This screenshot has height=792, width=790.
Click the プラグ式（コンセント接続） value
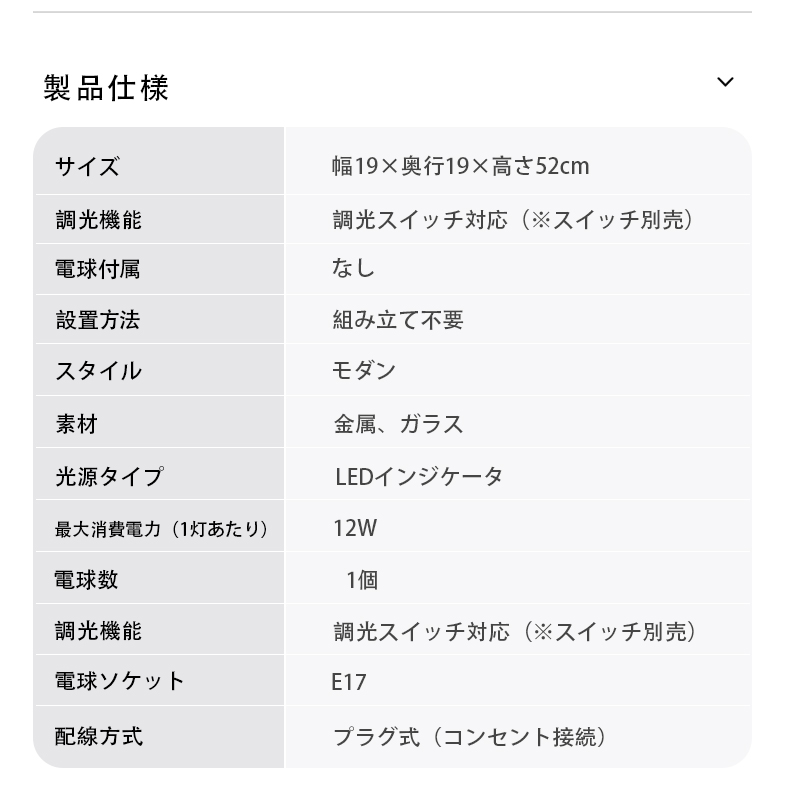pos(470,737)
